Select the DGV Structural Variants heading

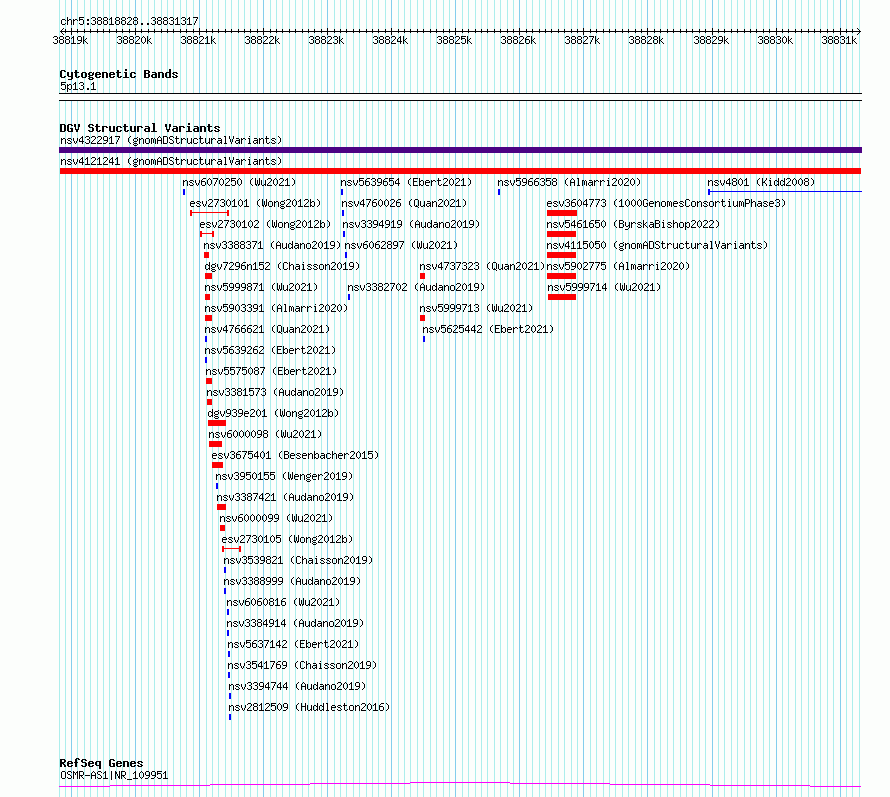[140, 128]
